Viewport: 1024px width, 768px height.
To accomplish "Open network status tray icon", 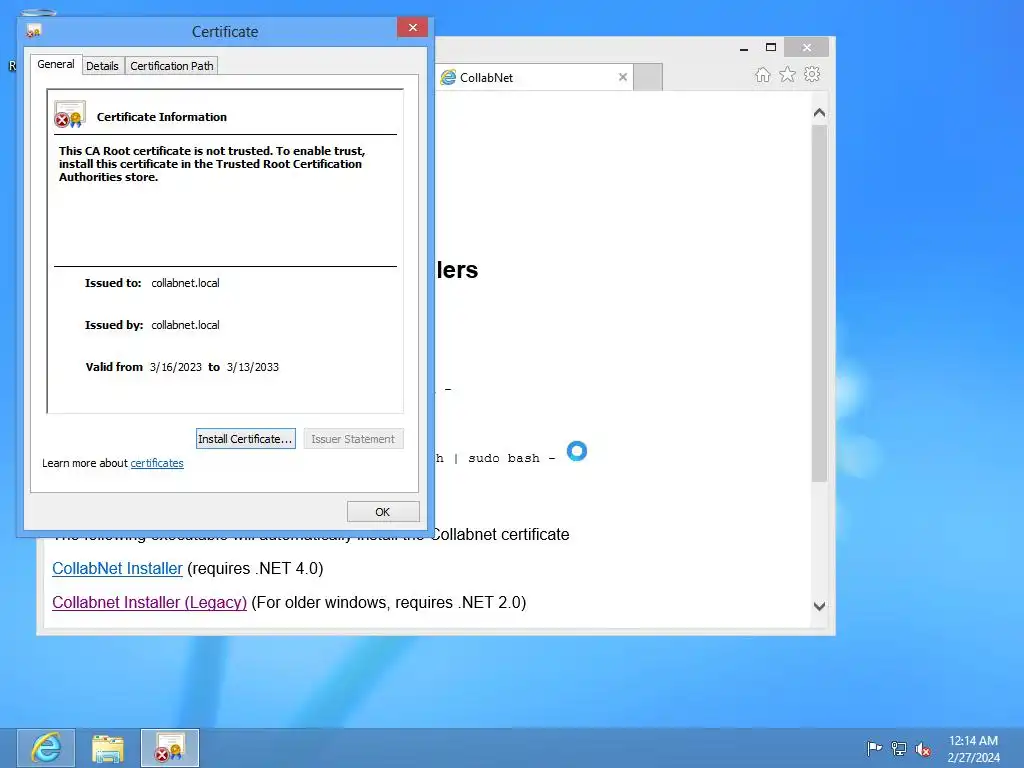I will click(899, 748).
